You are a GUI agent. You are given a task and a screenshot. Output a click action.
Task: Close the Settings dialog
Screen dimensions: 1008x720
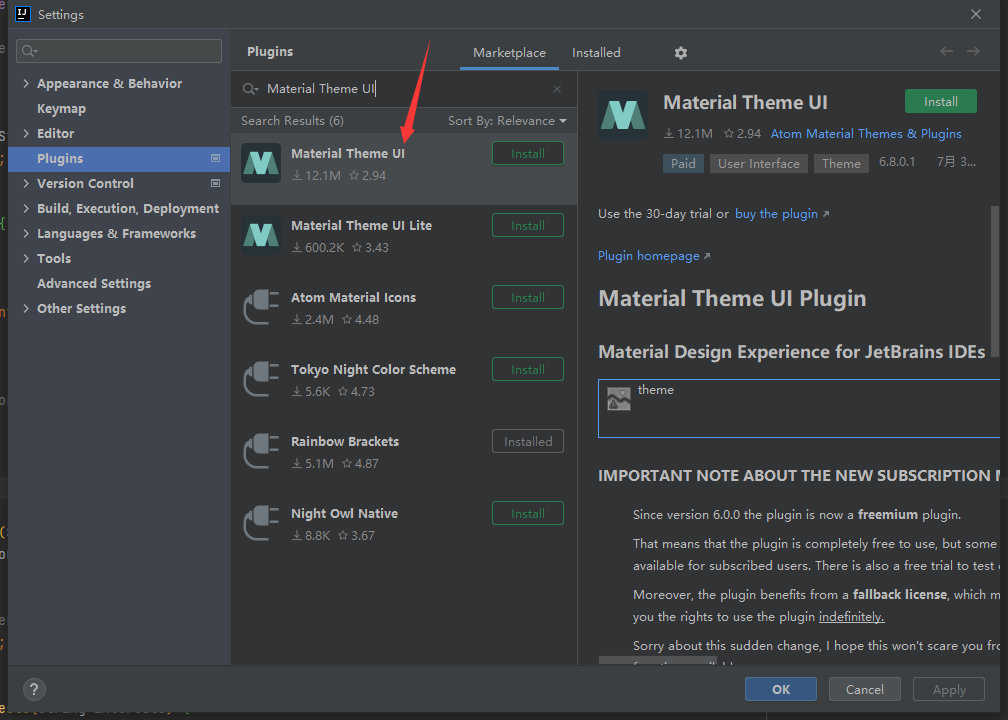click(x=976, y=14)
